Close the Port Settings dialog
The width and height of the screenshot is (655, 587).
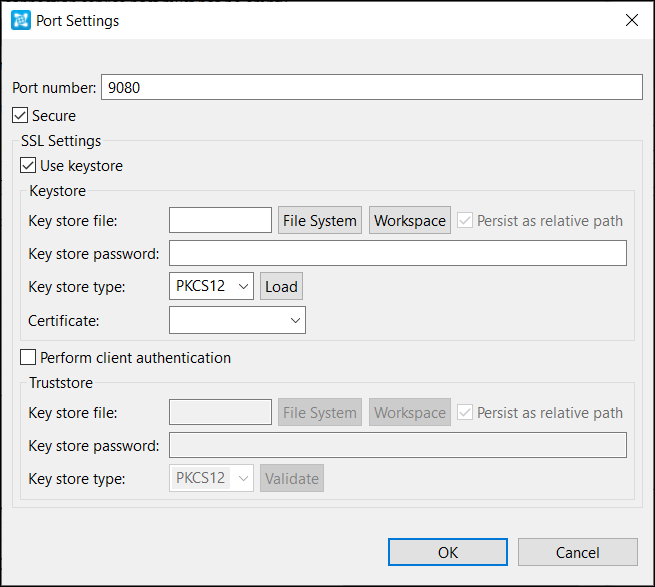(x=632, y=20)
